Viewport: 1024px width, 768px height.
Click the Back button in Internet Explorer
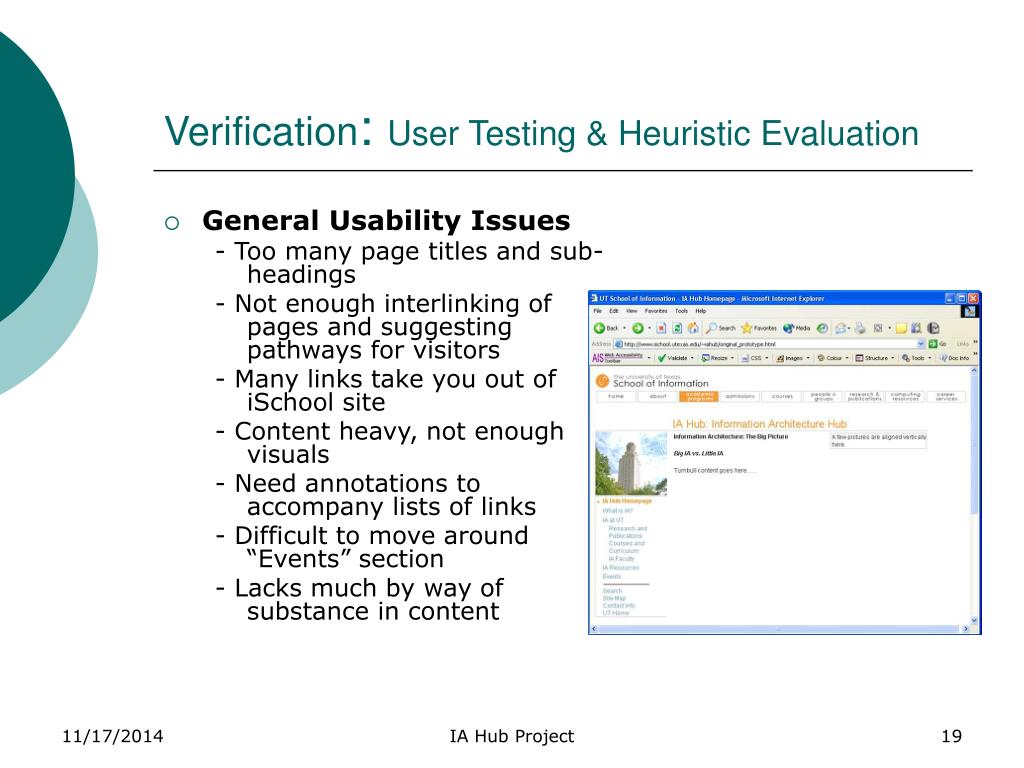605,328
